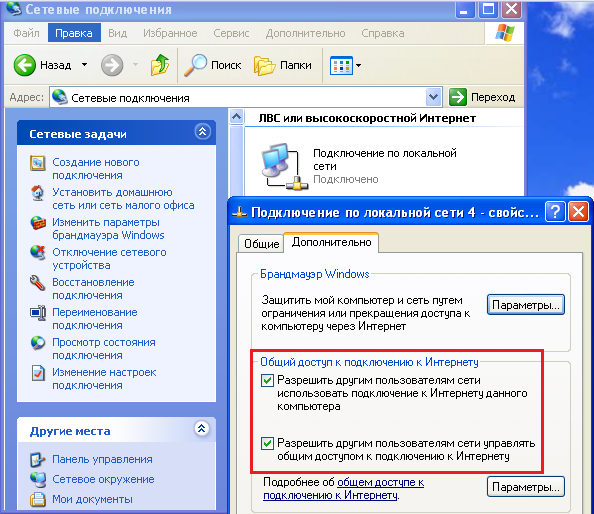Open the Избранное menu
594x514 pixels.
pyautogui.click(x=170, y=33)
